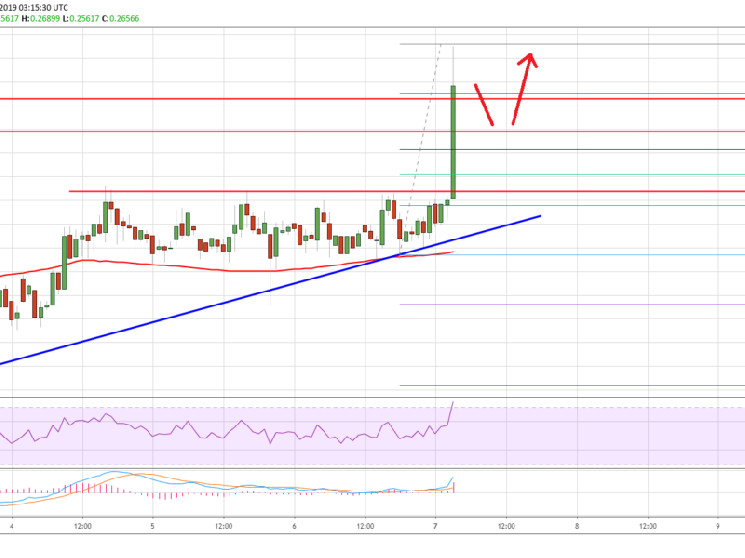Click the date label 8 on time axis
This screenshot has width=745, height=558.
[577, 526]
